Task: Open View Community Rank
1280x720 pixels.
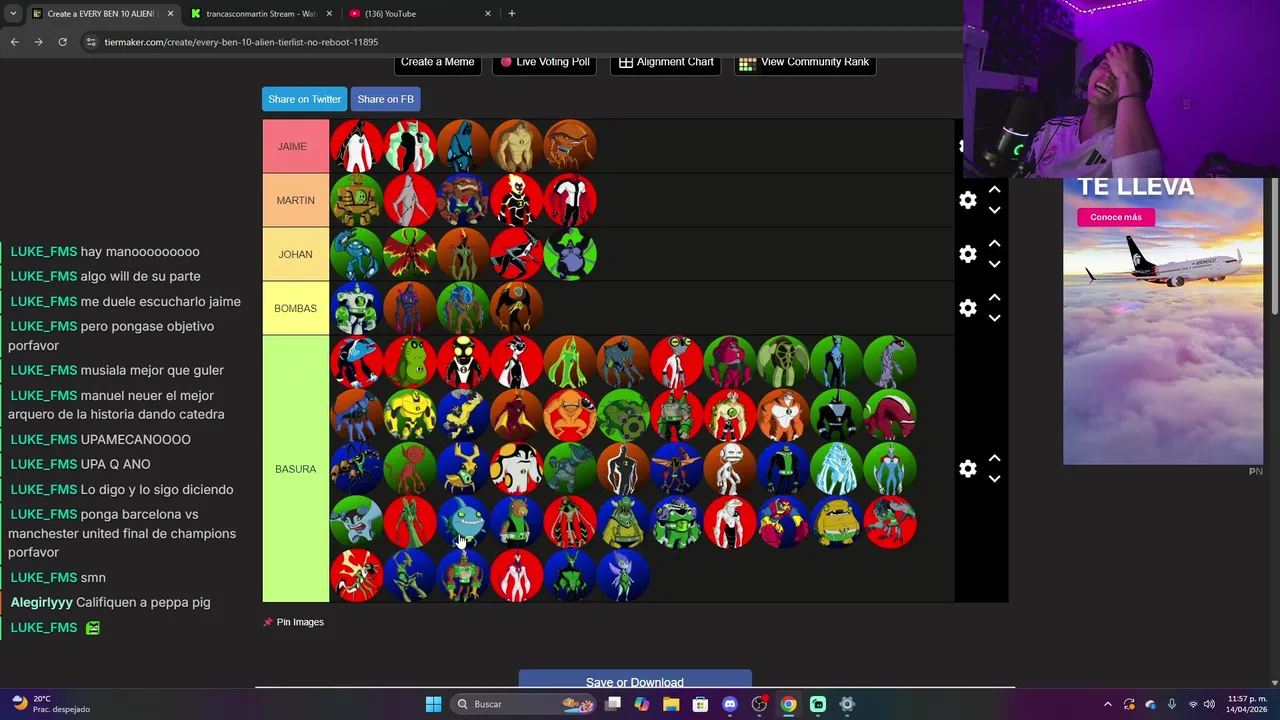Action: point(805,62)
